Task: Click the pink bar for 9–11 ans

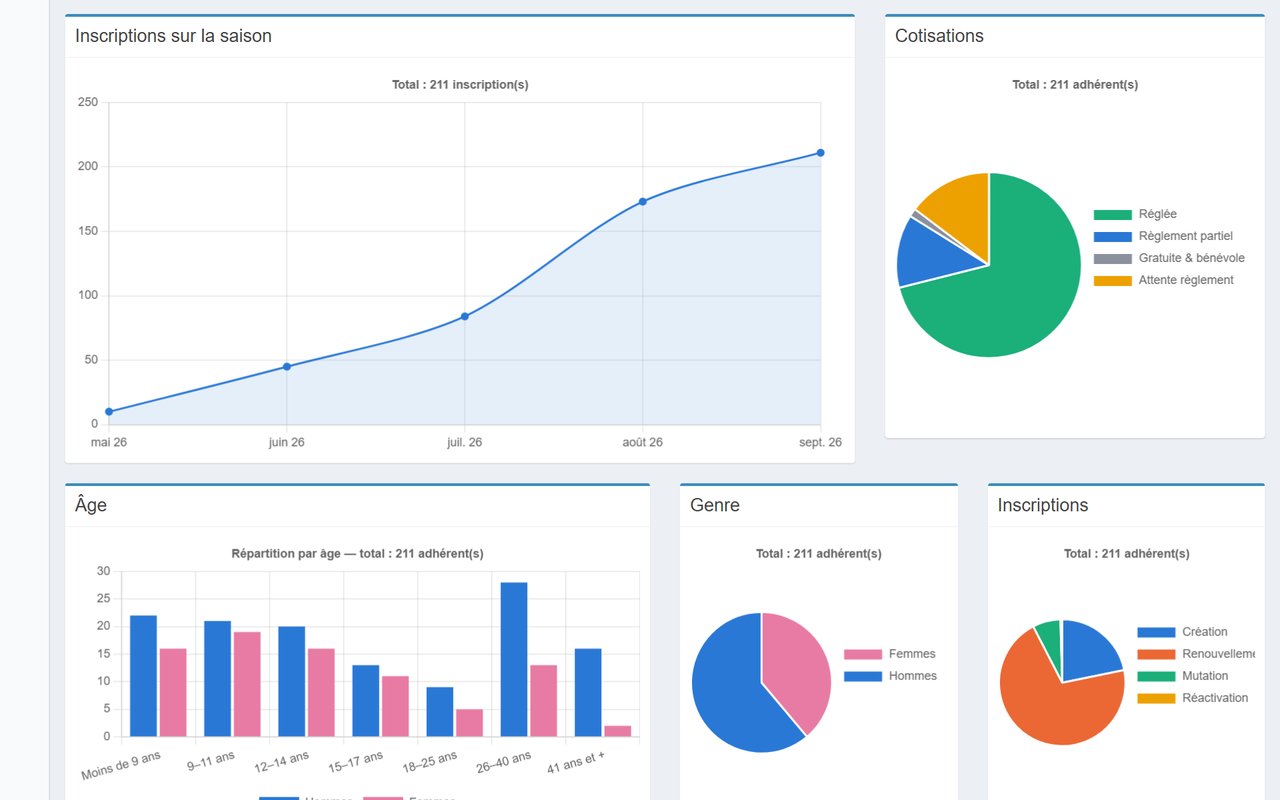Action: click(247, 684)
